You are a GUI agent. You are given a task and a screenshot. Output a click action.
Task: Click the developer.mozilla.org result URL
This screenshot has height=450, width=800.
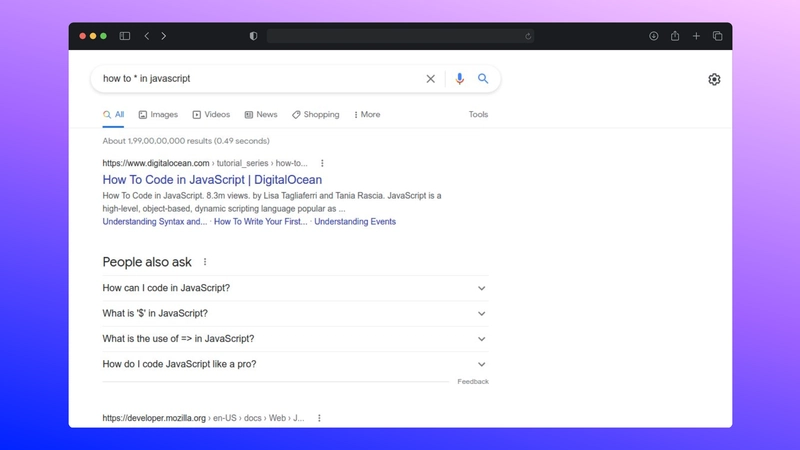point(204,418)
